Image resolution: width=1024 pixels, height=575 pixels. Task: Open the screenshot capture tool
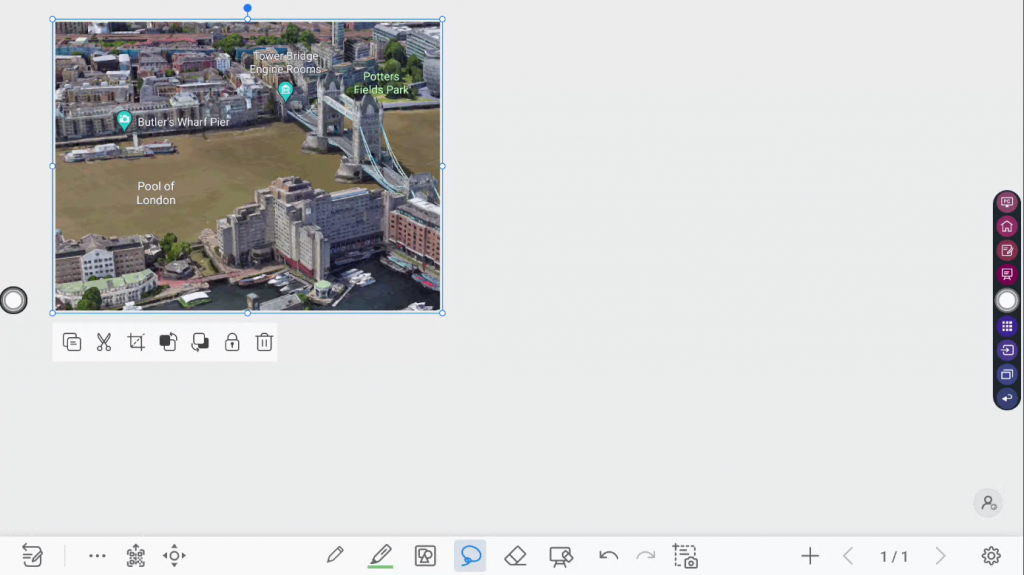[685, 556]
